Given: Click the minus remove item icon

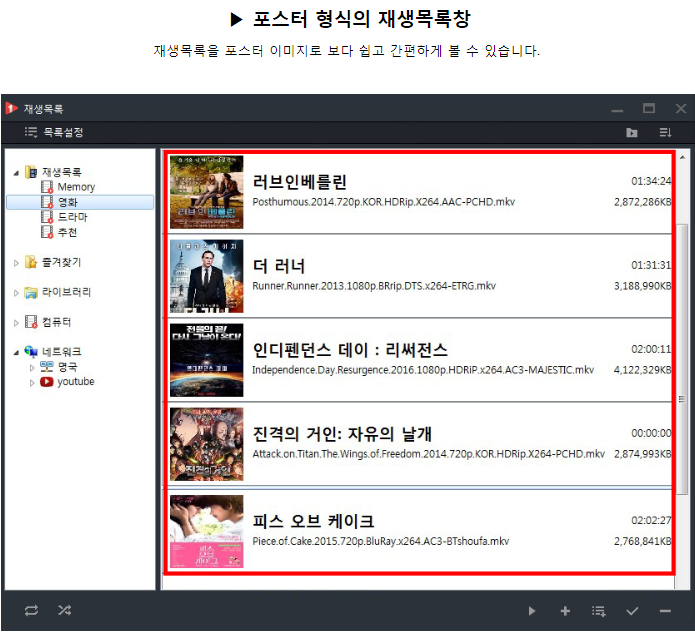Looking at the screenshot, I should 665,611.
